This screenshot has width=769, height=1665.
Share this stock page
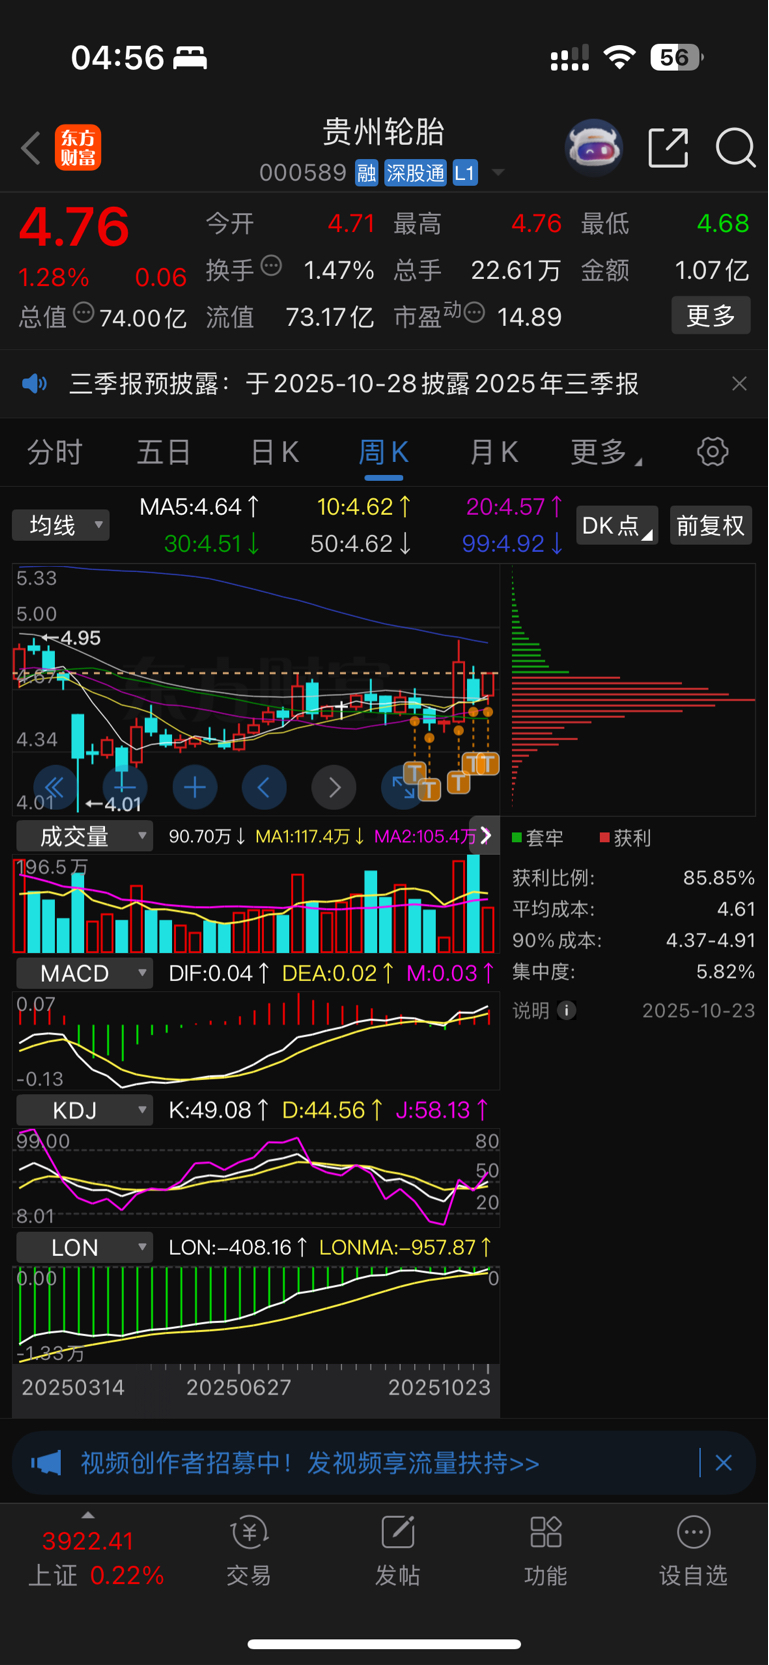coord(668,148)
